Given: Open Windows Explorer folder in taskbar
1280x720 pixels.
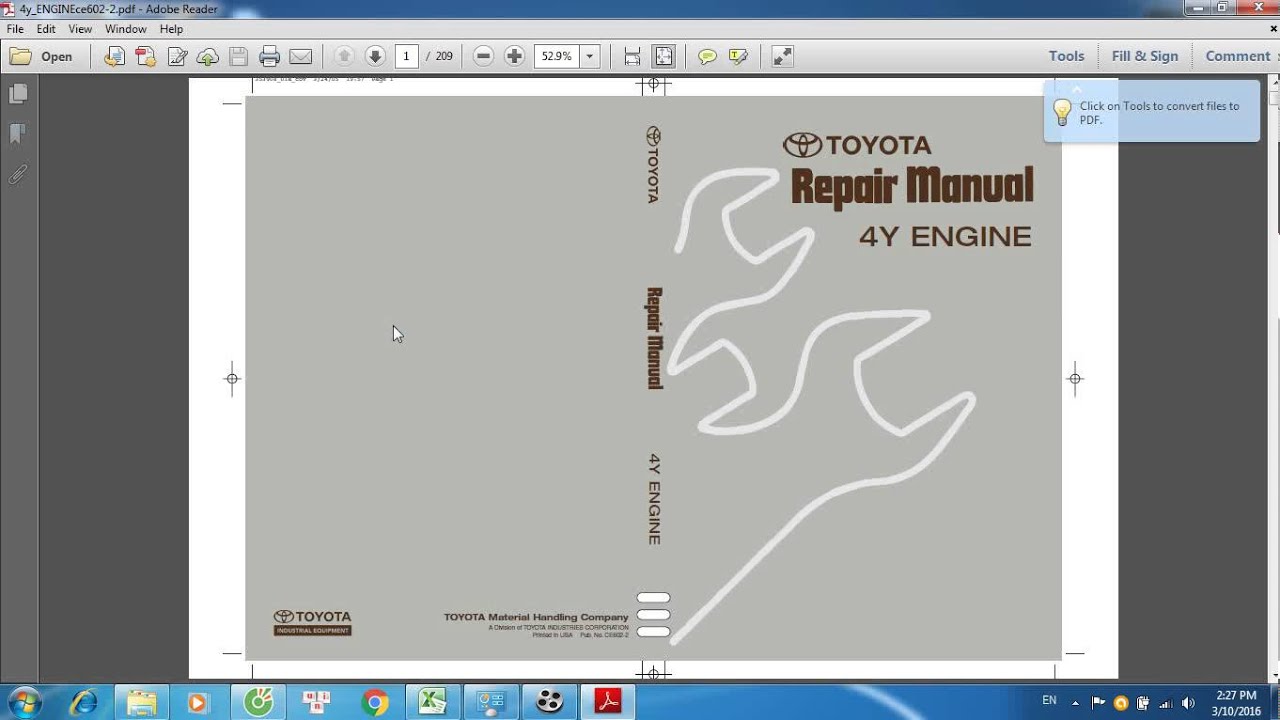Looking at the screenshot, I should coord(141,702).
